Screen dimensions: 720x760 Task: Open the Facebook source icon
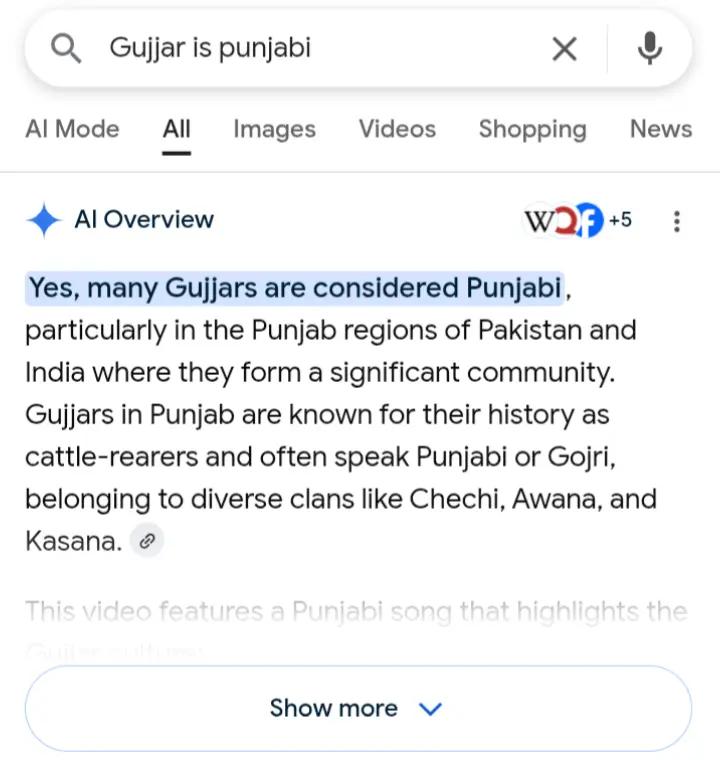591,221
